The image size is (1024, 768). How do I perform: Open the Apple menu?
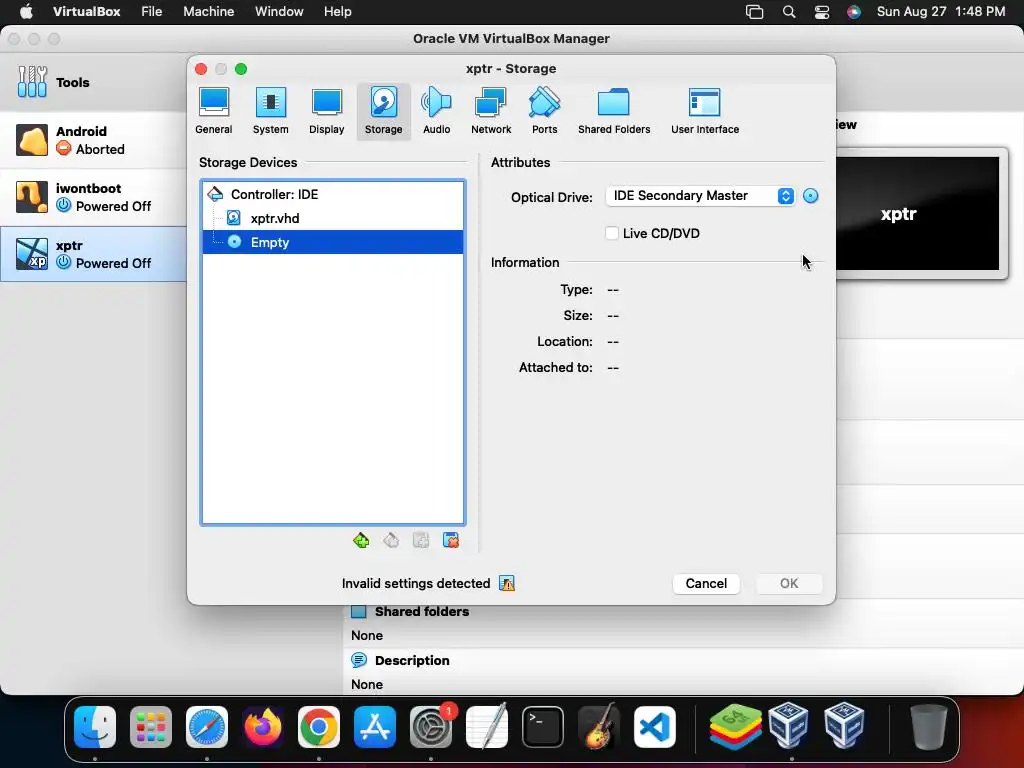[26, 12]
